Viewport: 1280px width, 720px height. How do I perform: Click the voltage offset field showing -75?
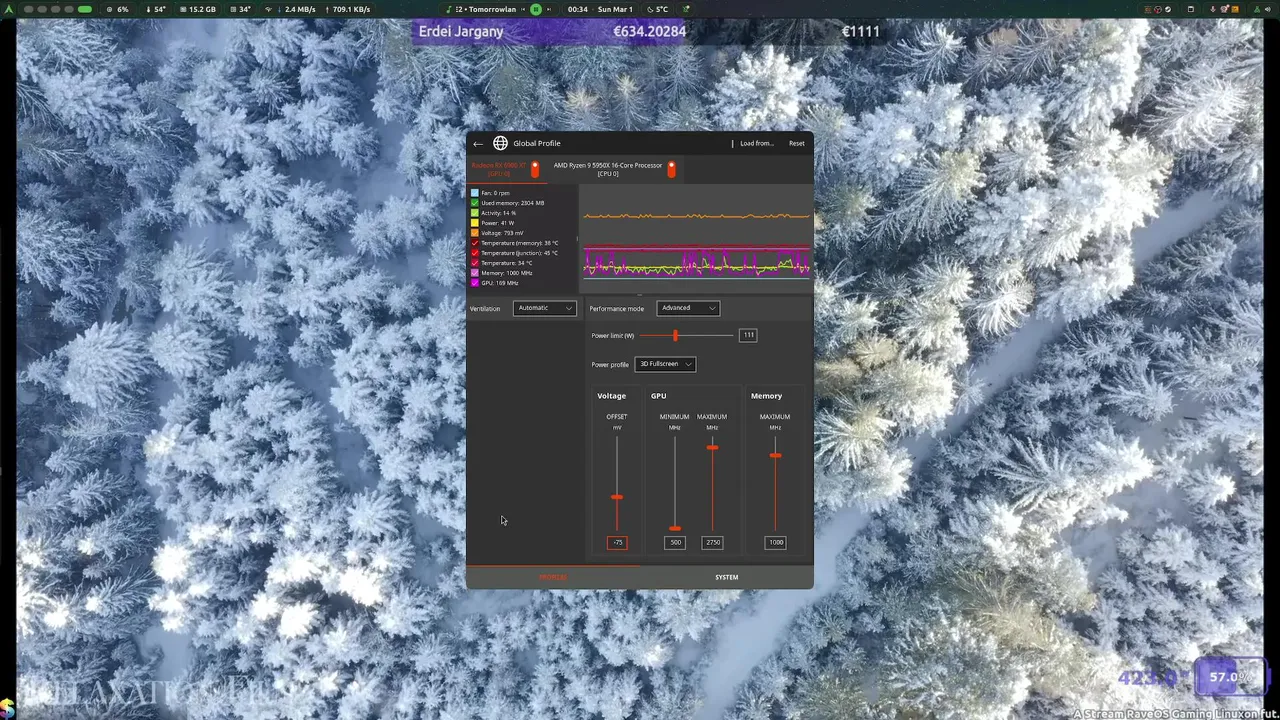click(617, 542)
